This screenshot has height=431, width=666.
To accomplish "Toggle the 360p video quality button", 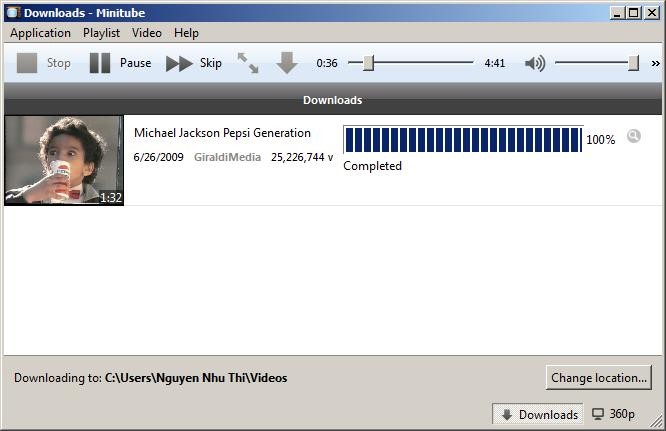I will tap(614, 414).
